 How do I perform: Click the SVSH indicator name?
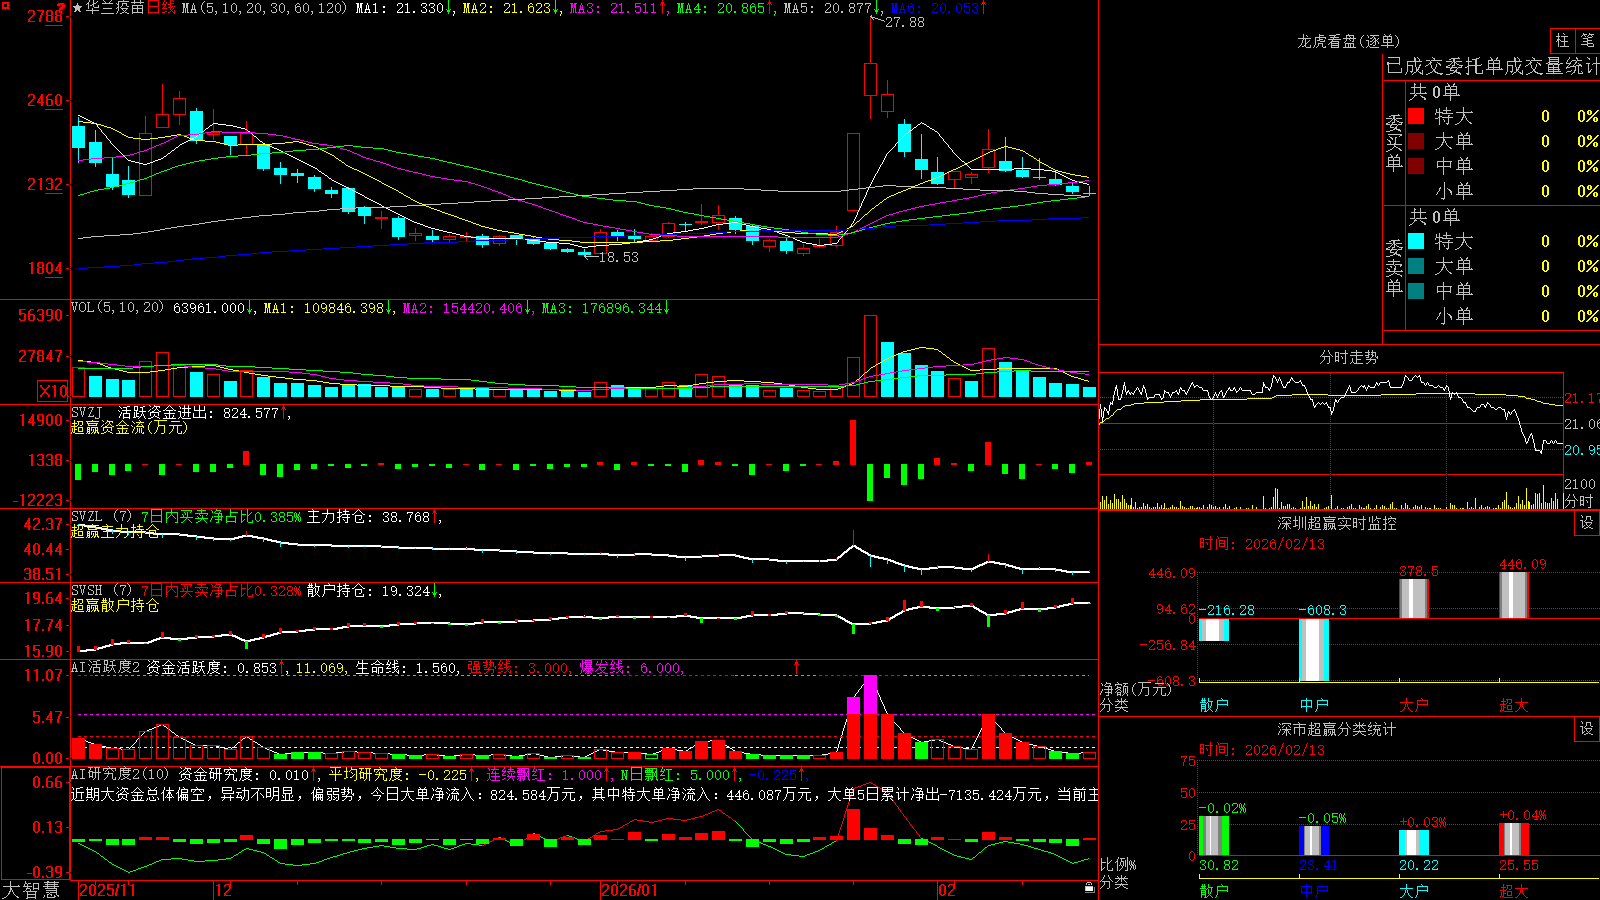pyautogui.click(x=87, y=591)
